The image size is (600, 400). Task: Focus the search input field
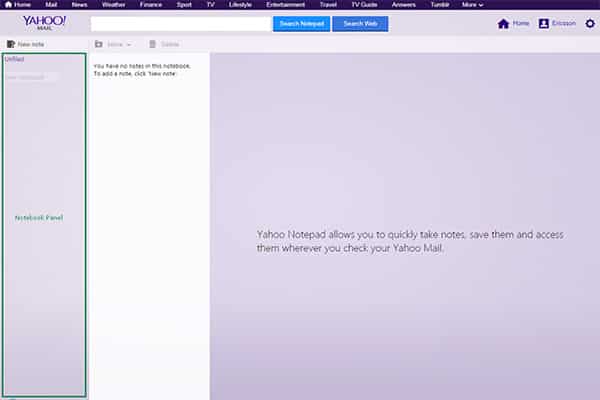pyautogui.click(x=181, y=24)
